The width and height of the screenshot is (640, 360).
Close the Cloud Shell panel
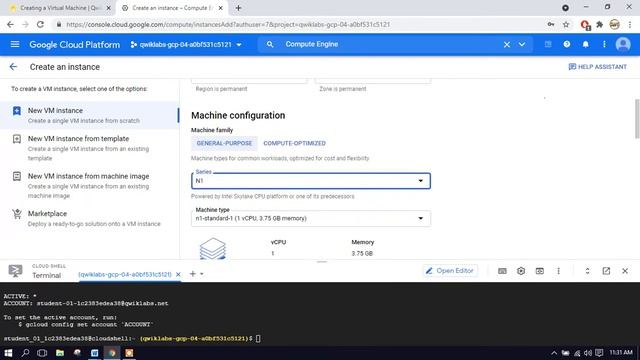[625, 271]
